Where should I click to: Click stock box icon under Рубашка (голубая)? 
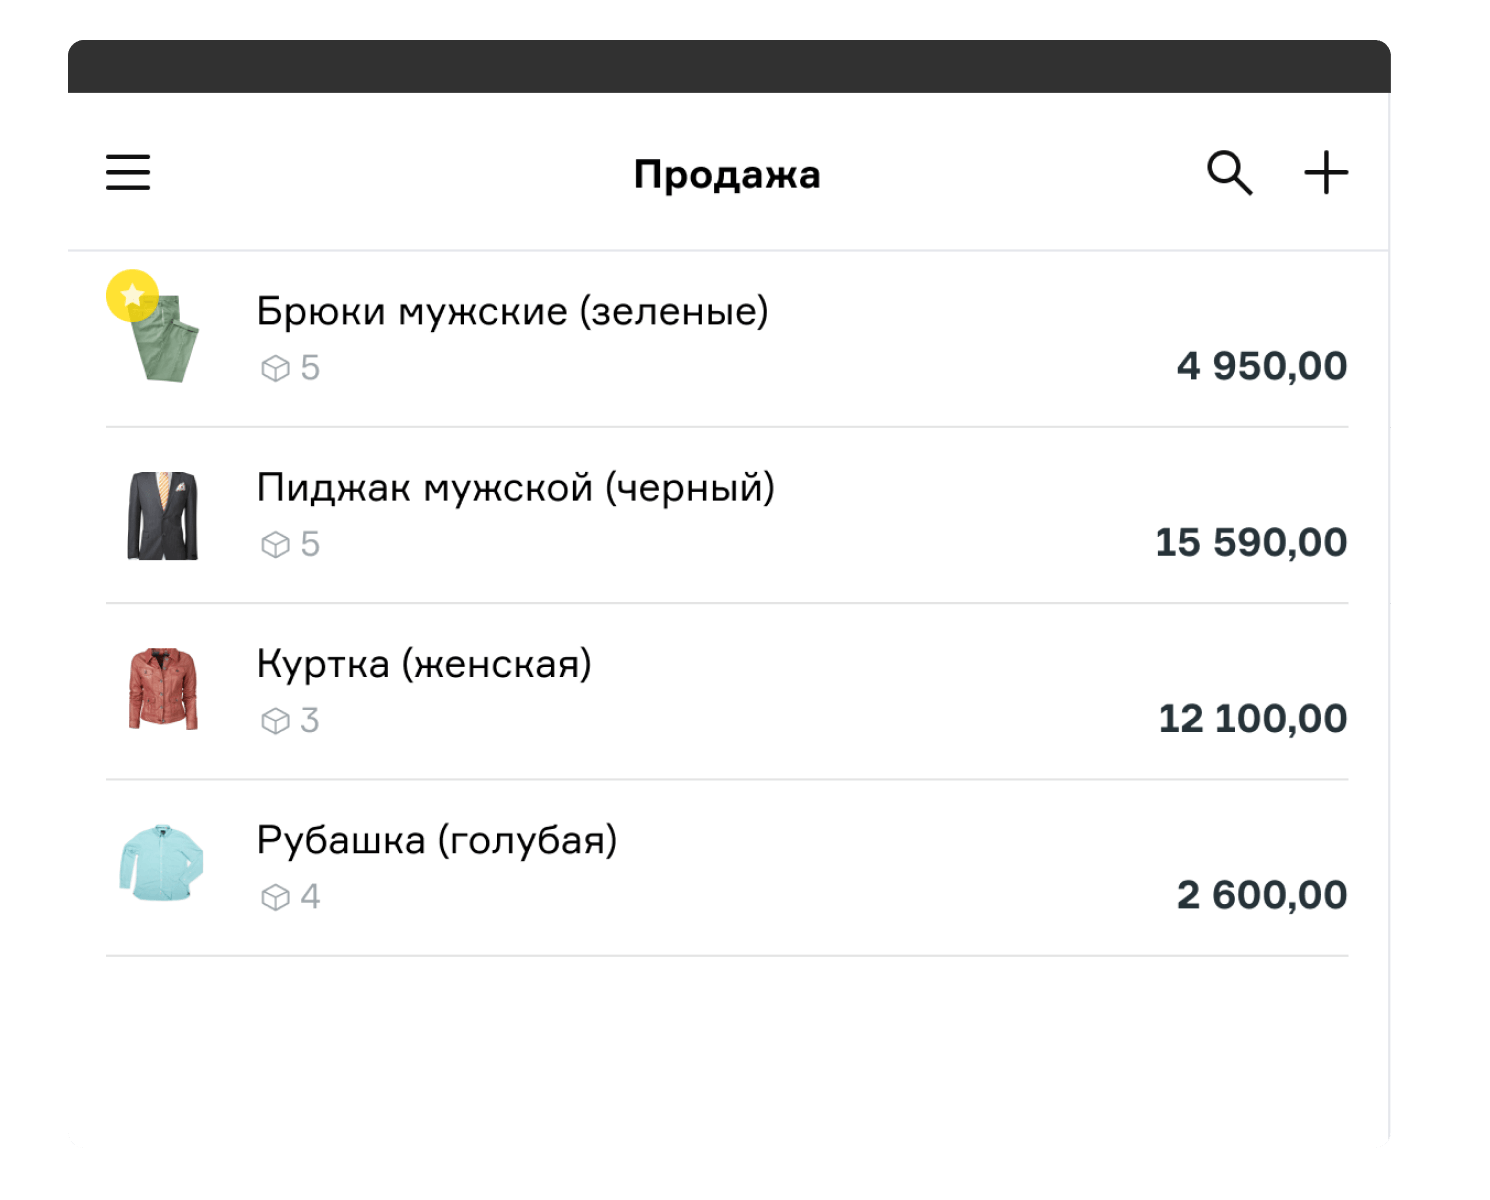click(275, 897)
